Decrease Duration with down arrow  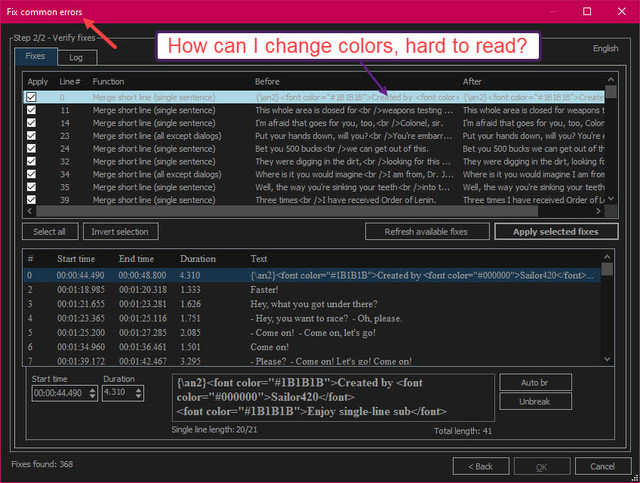tap(139, 396)
